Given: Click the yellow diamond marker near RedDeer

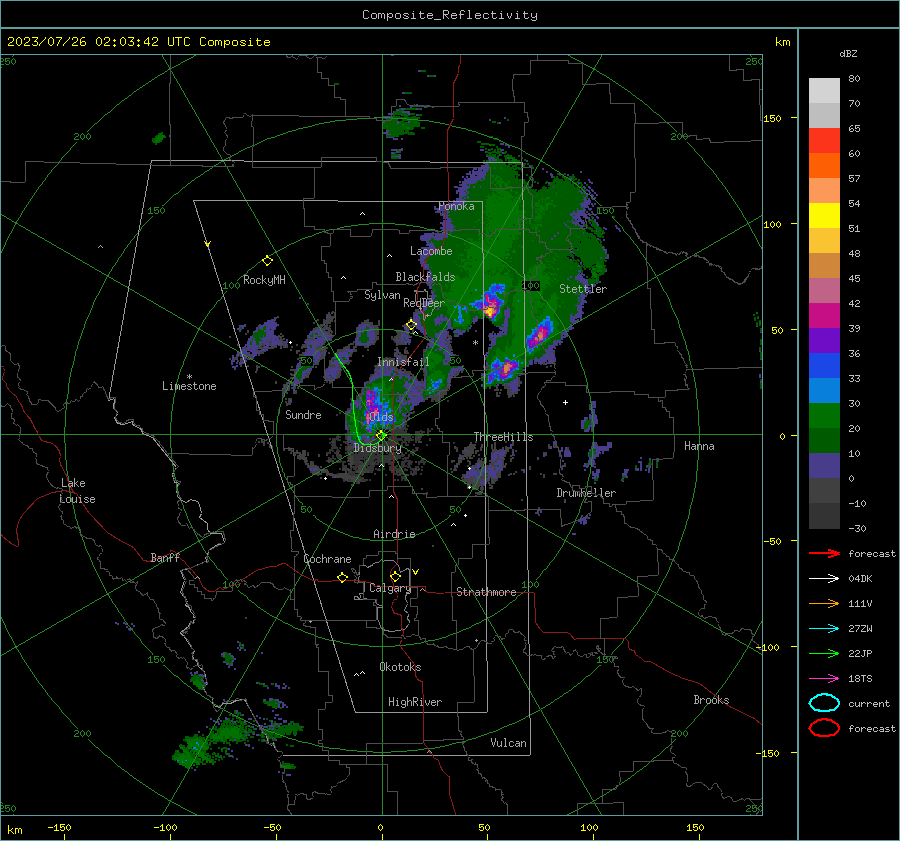Looking at the screenshot, I should click(412, 325).
